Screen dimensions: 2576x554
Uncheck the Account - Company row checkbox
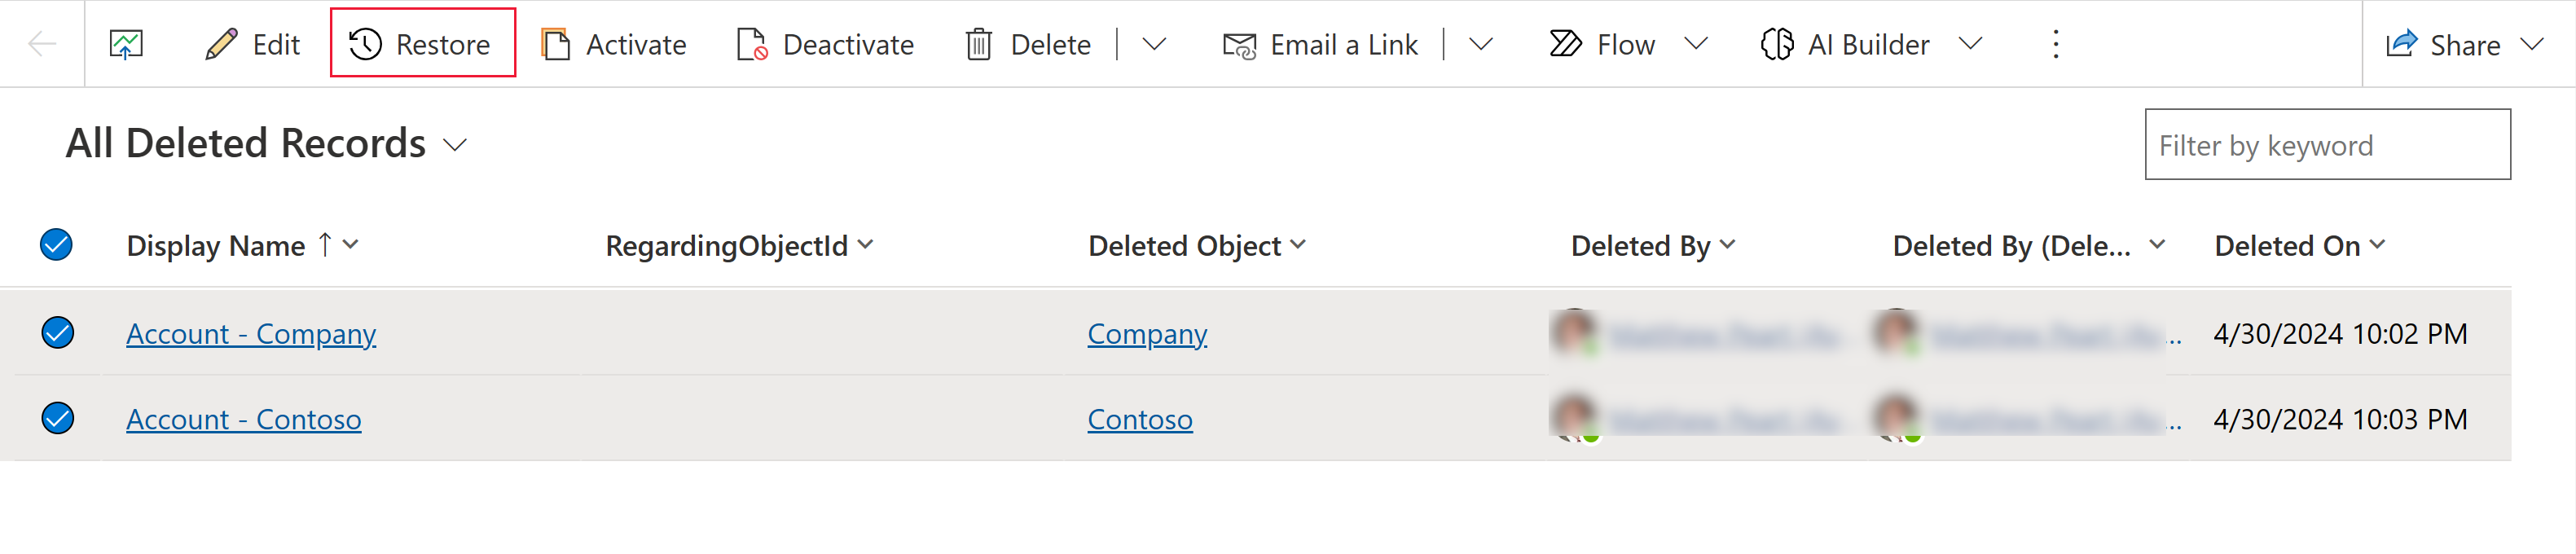coord(57,332)
